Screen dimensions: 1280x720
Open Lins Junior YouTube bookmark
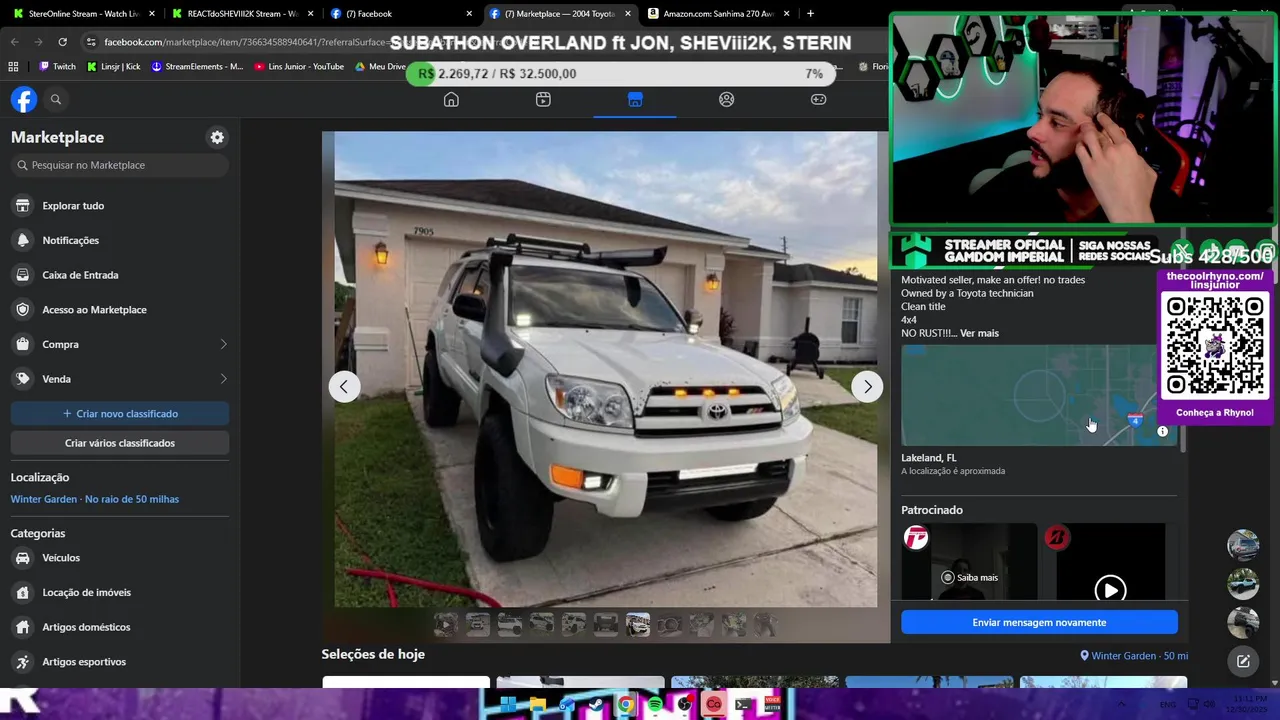click(299, 66)
